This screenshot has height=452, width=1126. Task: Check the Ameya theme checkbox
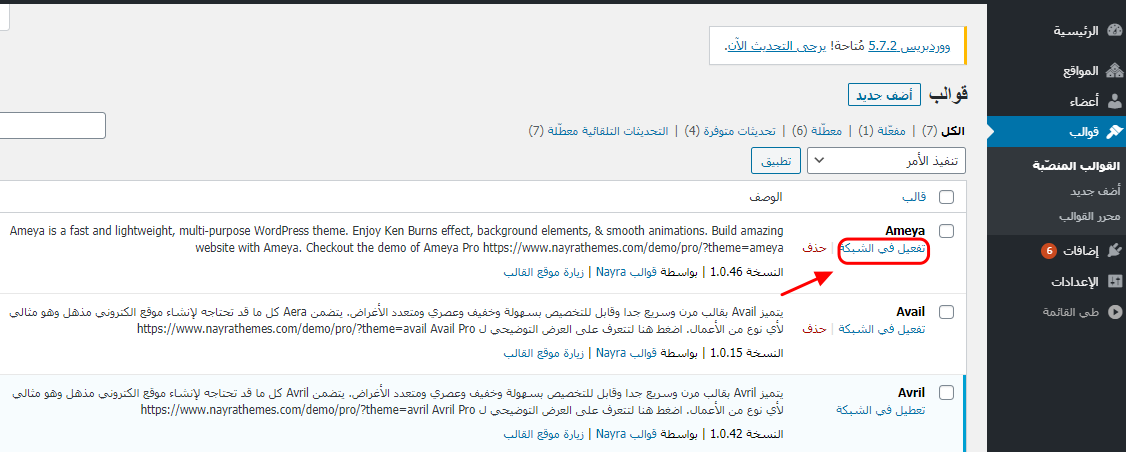point(946,231)
